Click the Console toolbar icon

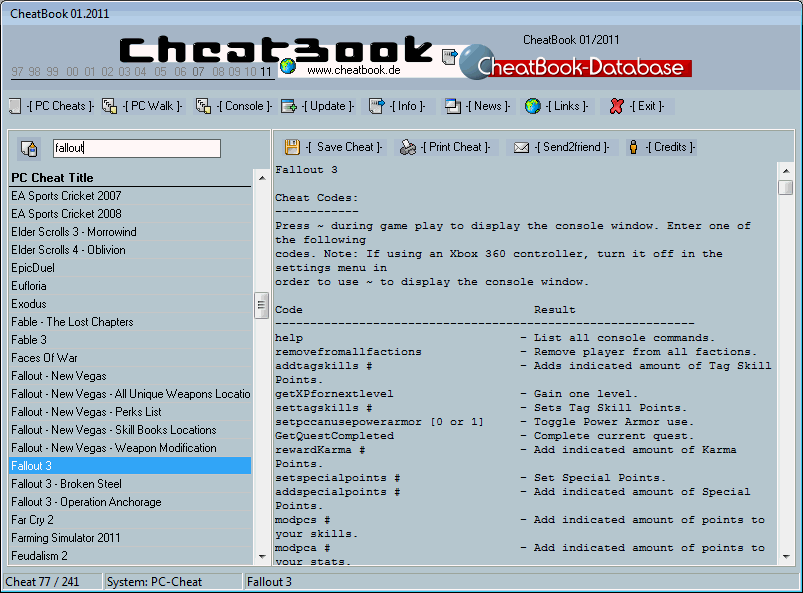click(203, 106)
